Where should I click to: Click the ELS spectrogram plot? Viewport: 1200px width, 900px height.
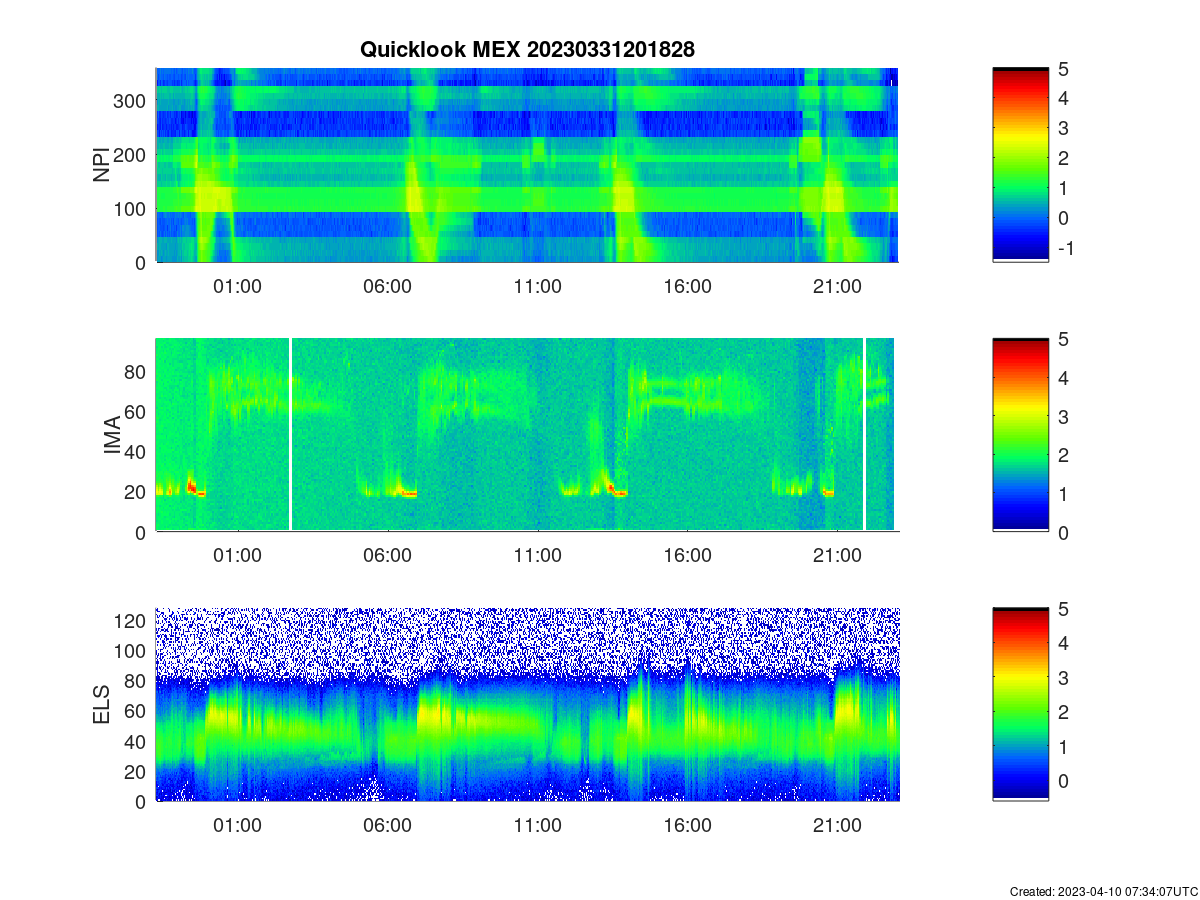click(x=527, y=705)
